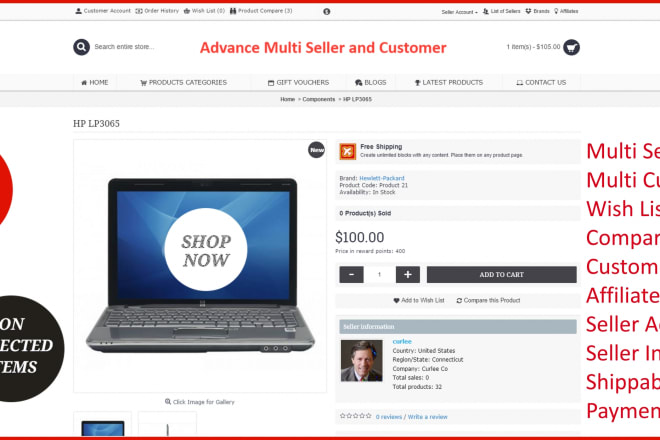Screen dimensions: 660x440
Task: Click the seller curlee profile photo
Action: (x=362, y=360)
